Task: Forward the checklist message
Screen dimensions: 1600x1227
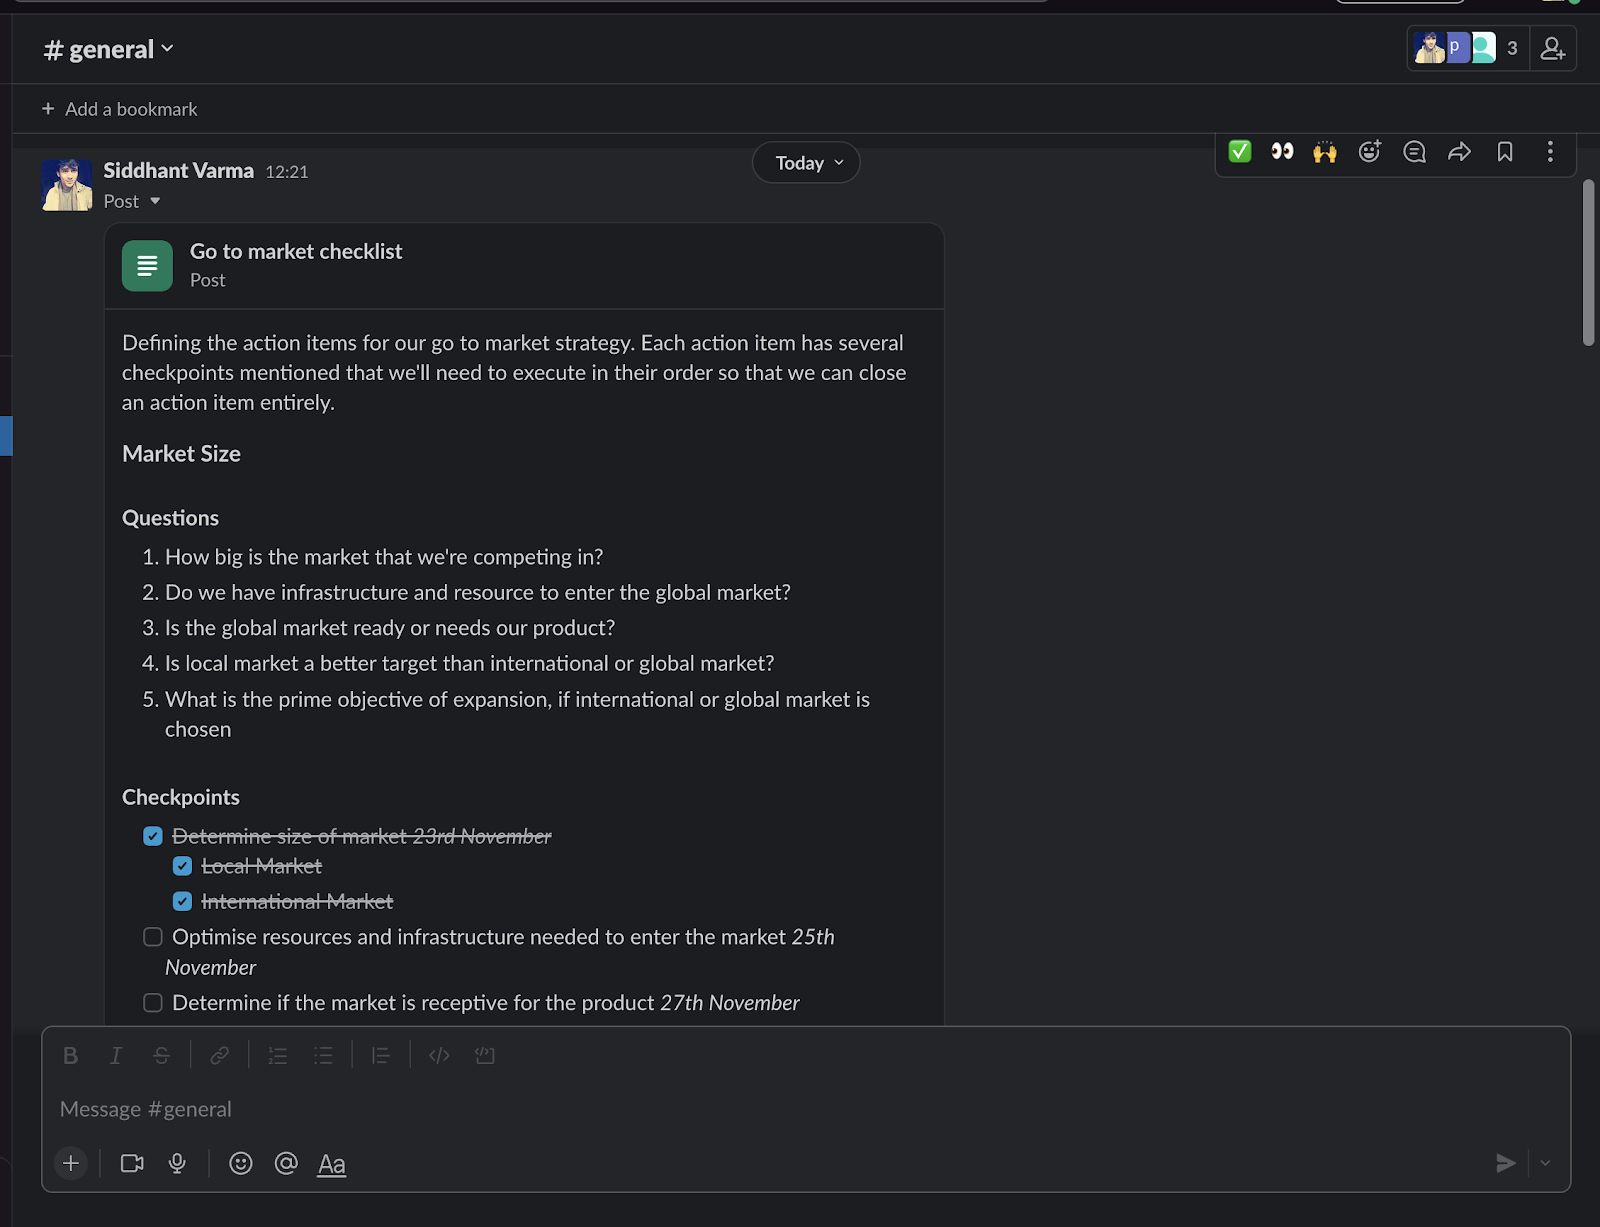Action: click(x=1459, y=152)
